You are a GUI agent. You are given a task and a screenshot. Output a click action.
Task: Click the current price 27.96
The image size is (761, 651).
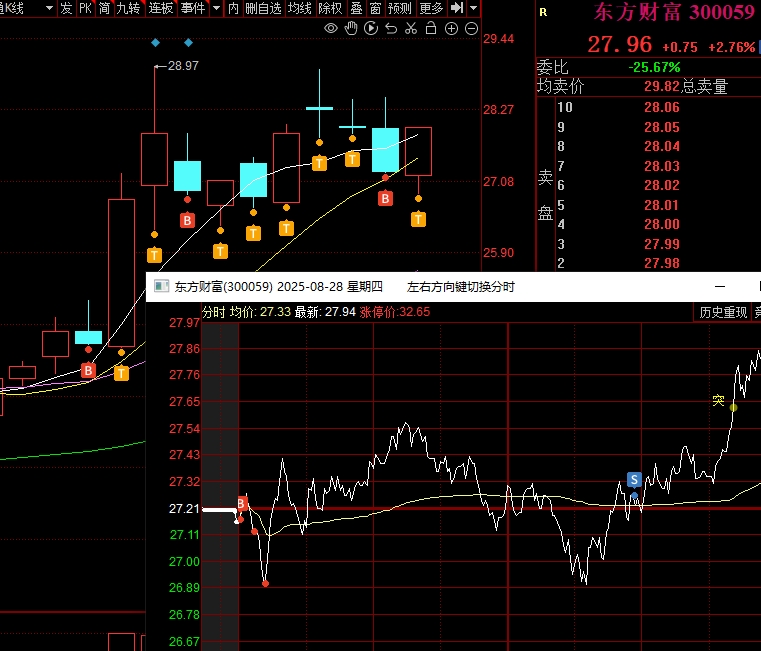[619, 45]
